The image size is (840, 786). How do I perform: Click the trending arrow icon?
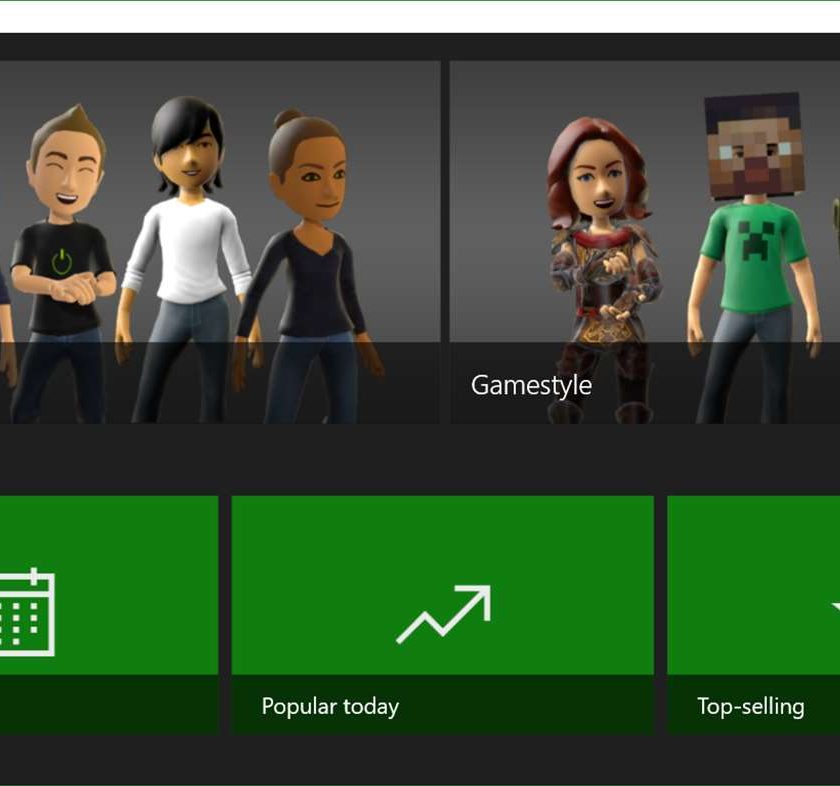point(443,614)
